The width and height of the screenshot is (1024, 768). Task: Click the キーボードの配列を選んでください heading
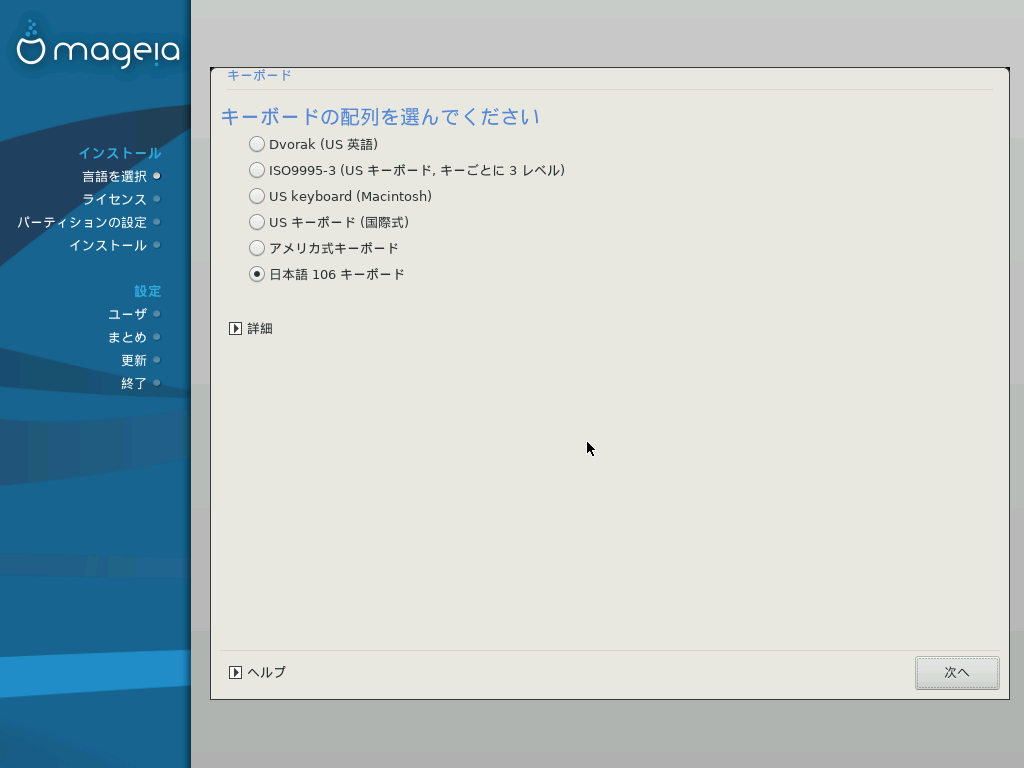380,117
